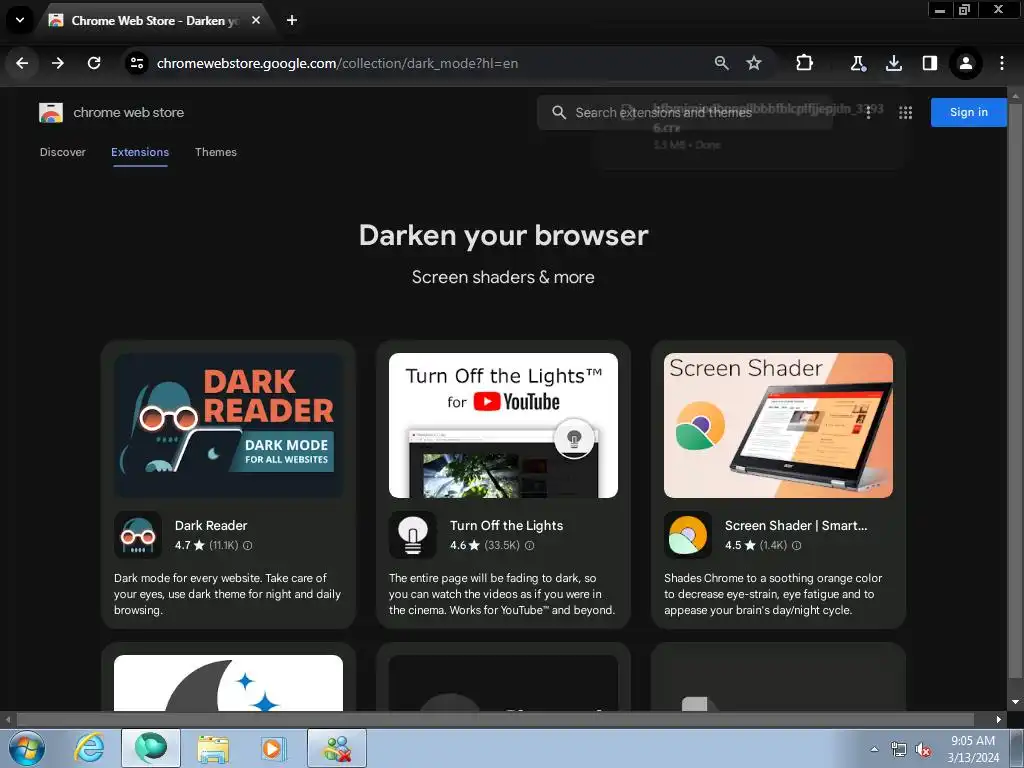The image size is (1024, 768).
Task: Open the Dark Reader extension title link
Action: (x=211, y=526)
